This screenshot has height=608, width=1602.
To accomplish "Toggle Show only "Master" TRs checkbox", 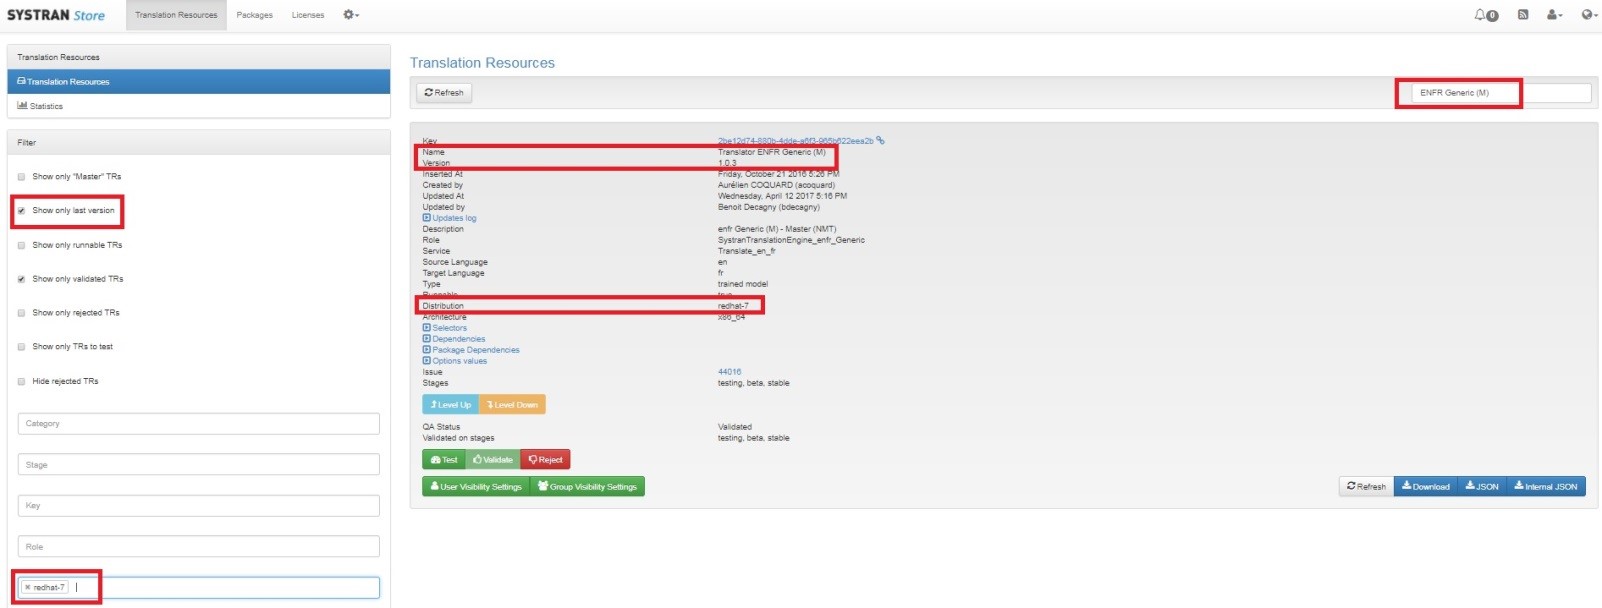I will click(x=21, y=177).
